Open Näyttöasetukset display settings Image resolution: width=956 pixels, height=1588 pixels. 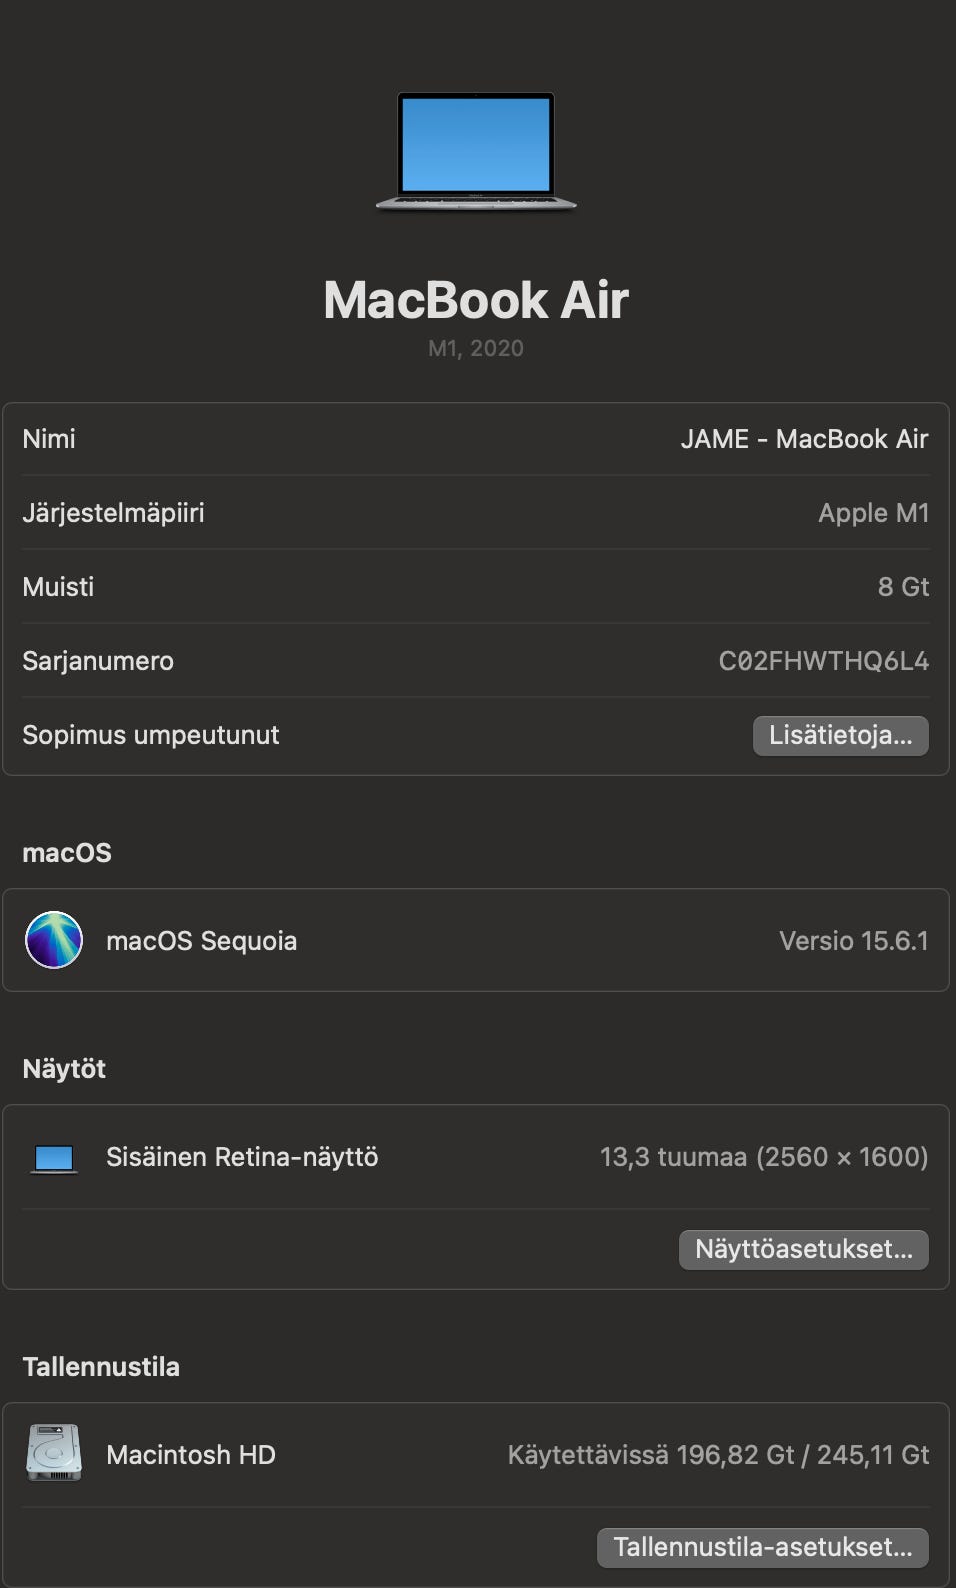803,1250
